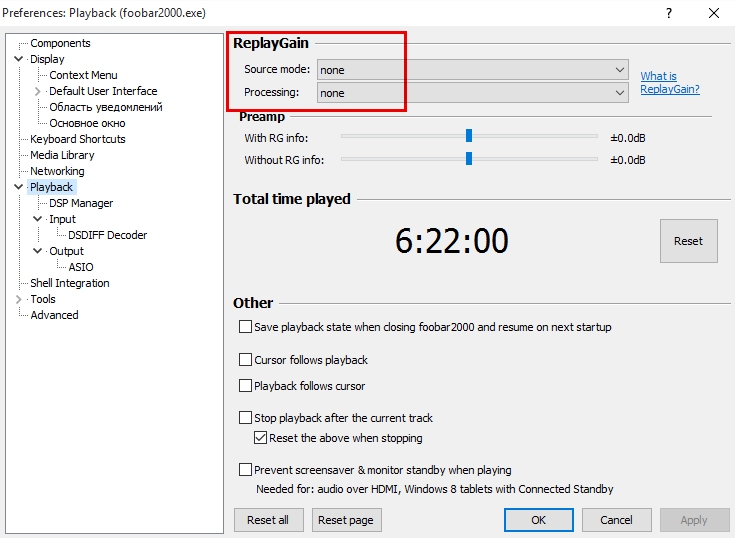Click the title bar help question mark
This screenshot has width=735, height=538.
pyautogui.click(x=667, y=13)
